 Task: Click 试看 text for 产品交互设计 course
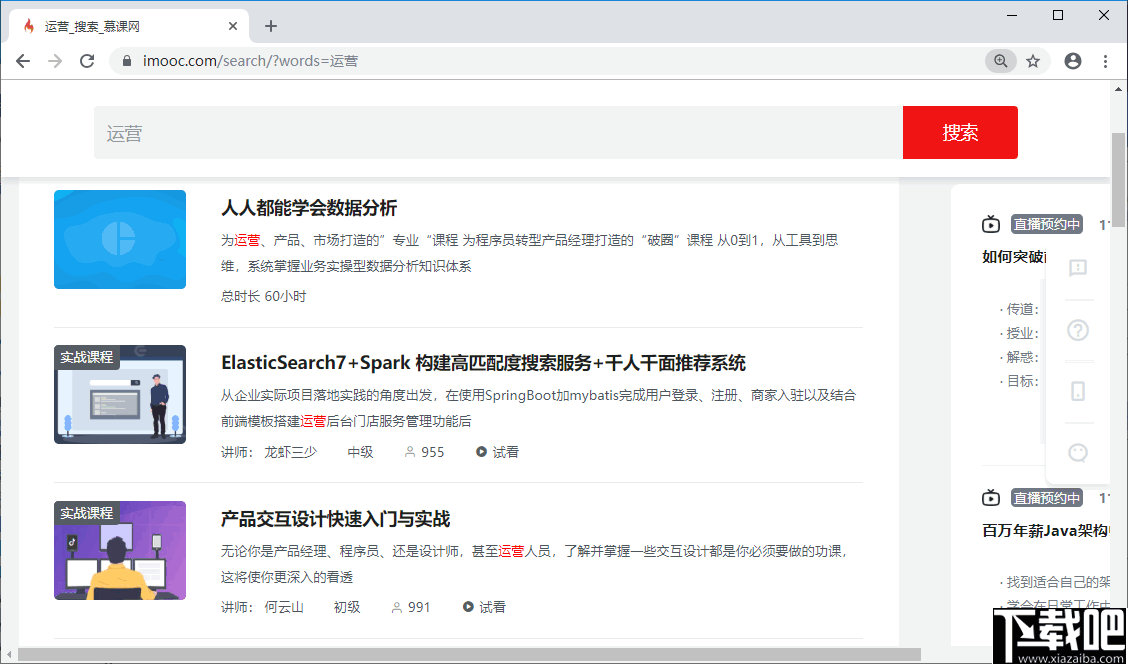(493, 607)
